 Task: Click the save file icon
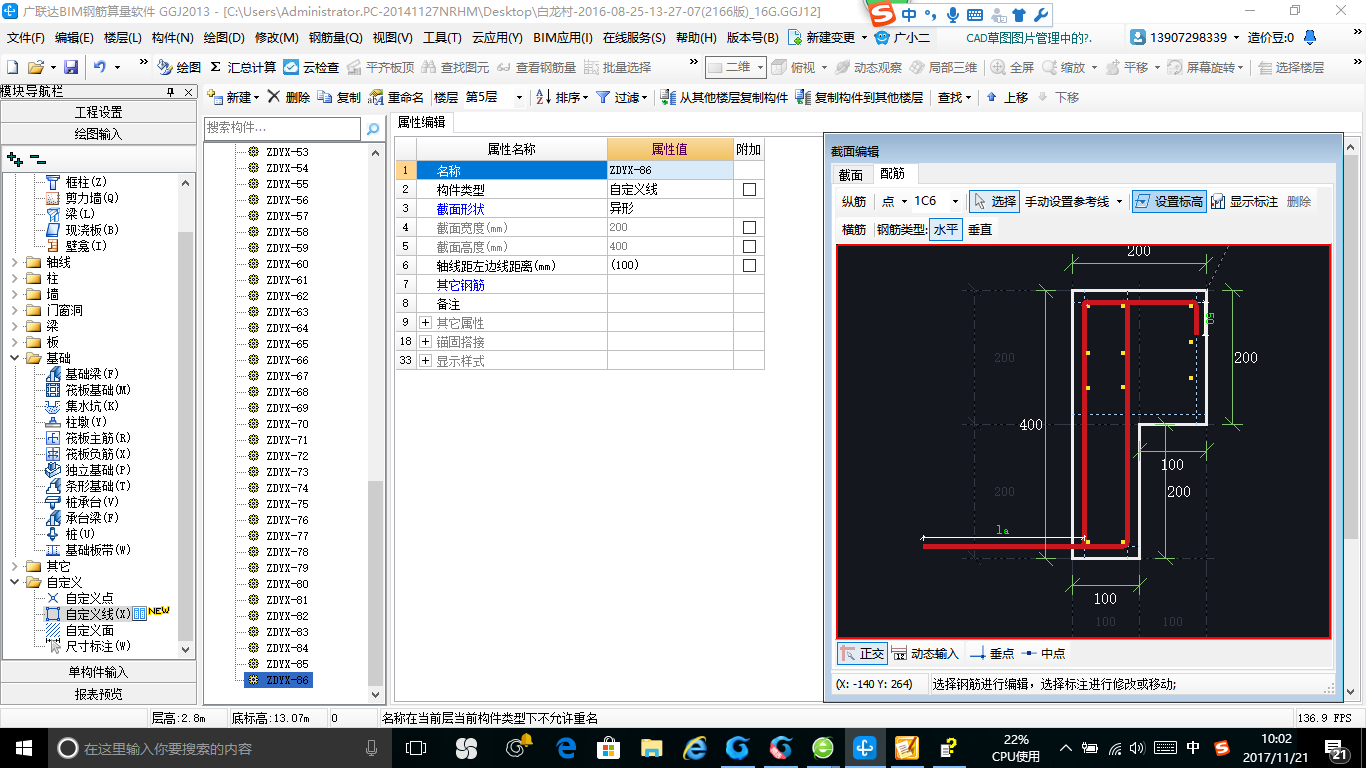[71, 67]
